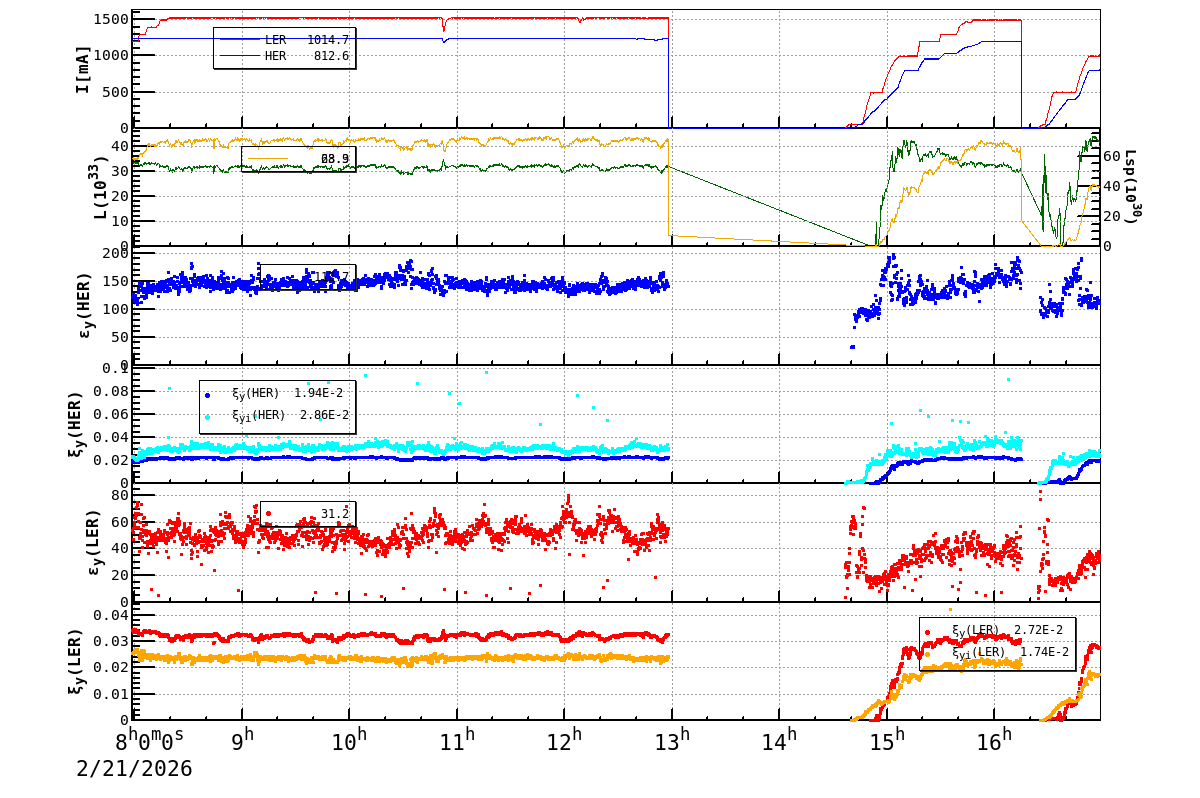Click the cyan marker beside ξyi(HER) legend
The height and width of the screenshot is (798, 1200).
point(207,417)
